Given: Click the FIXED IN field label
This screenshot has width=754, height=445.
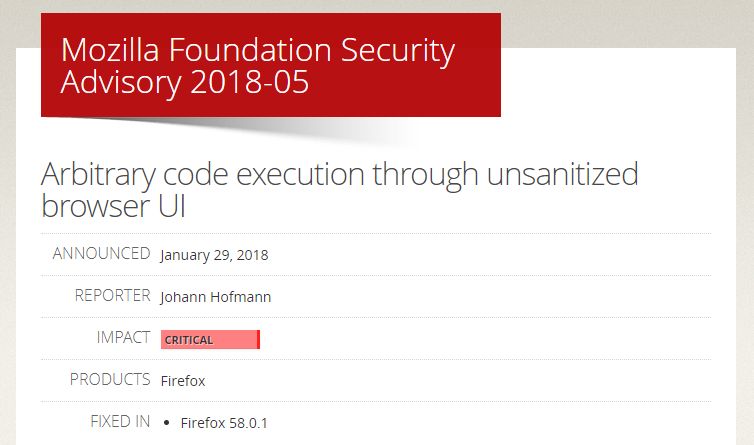Looking at the screenshot, I should click(120, 422).
